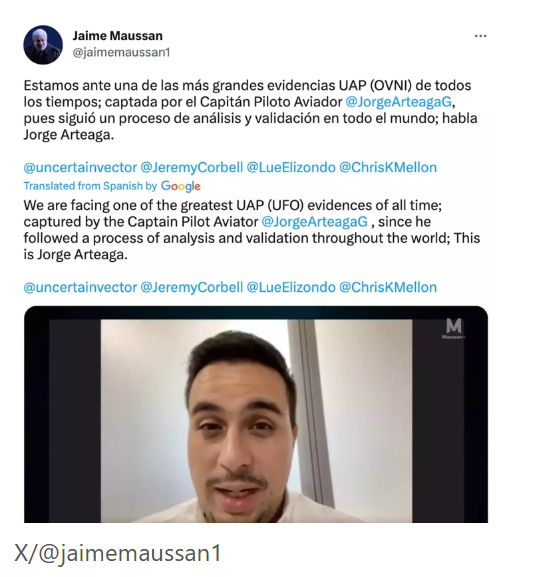Click the original Spanish tweet text

[x=250, y=110]
